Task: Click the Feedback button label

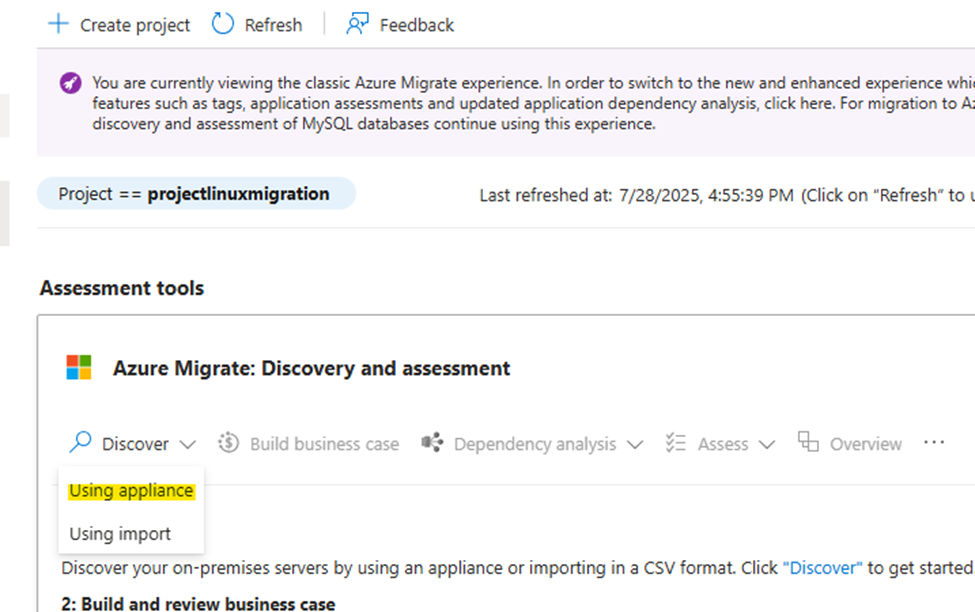Action: tap(417, 25)
